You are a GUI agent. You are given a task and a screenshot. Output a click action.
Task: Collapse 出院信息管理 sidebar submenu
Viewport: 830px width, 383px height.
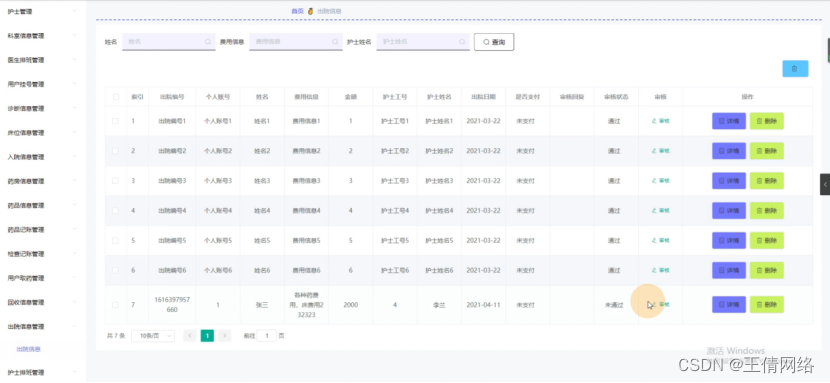[42, 326]
